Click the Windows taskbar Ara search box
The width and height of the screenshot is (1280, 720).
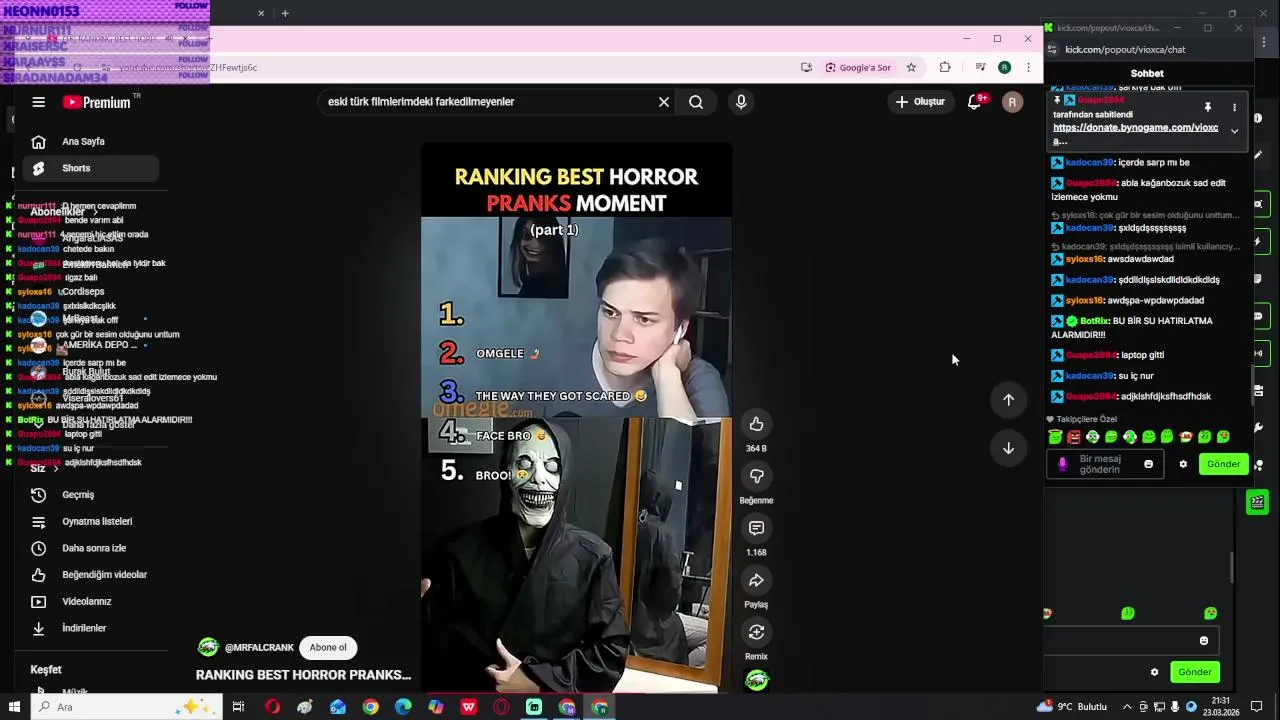coord(125,707)
